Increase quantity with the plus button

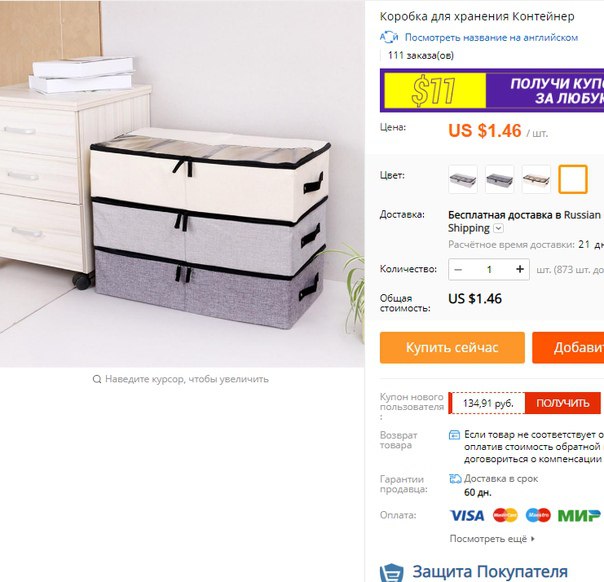[x=520, y=269]
